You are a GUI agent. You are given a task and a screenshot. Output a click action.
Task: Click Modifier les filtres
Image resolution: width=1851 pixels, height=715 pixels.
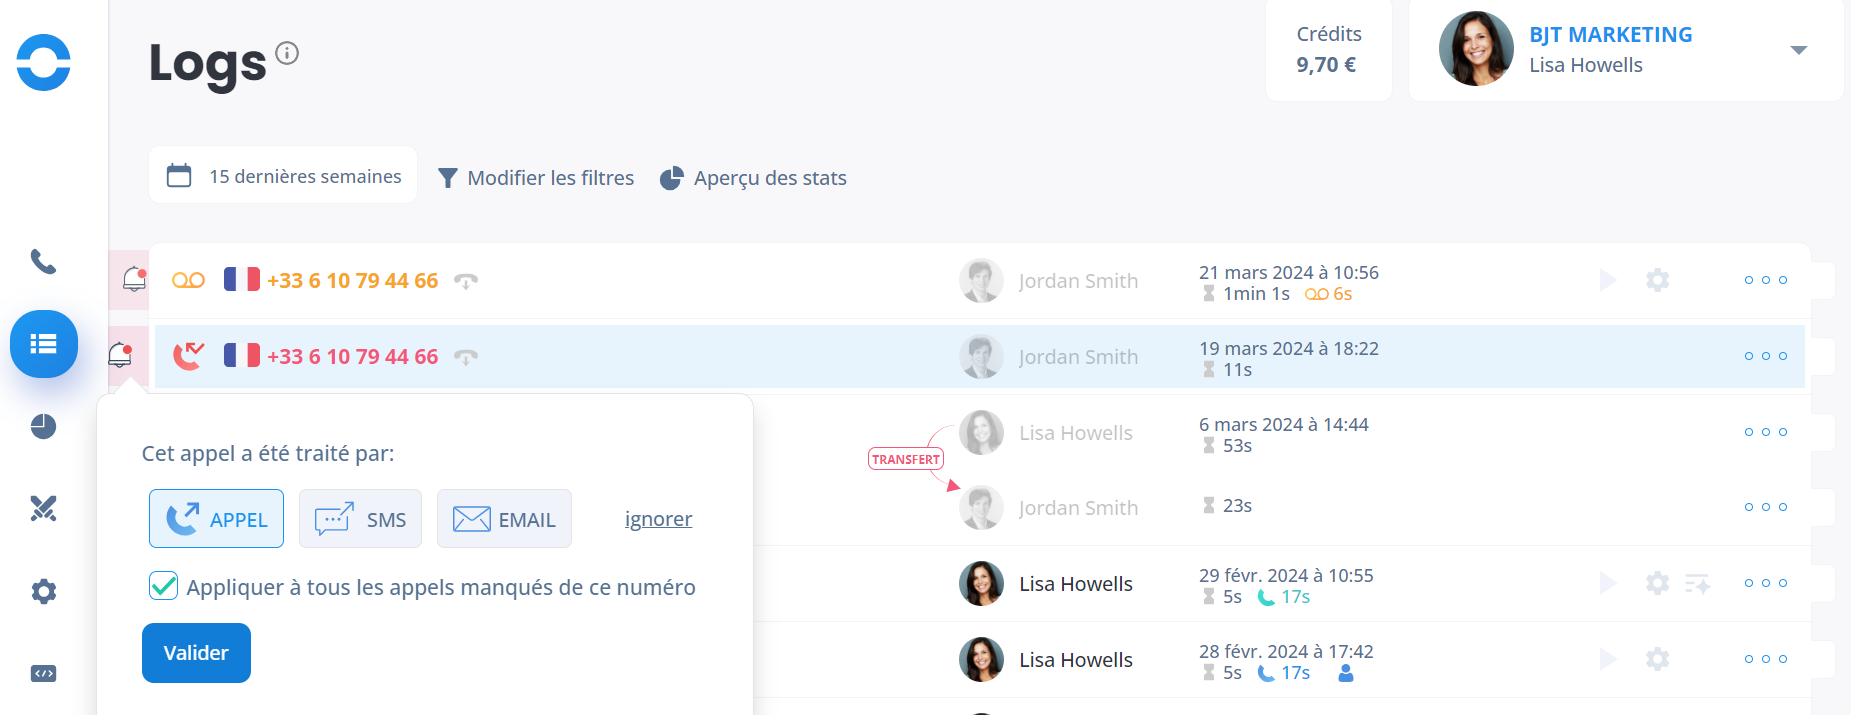536,178
